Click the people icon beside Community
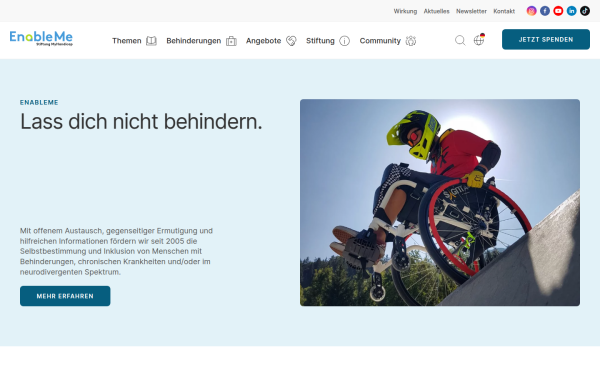 pos(411,41)
